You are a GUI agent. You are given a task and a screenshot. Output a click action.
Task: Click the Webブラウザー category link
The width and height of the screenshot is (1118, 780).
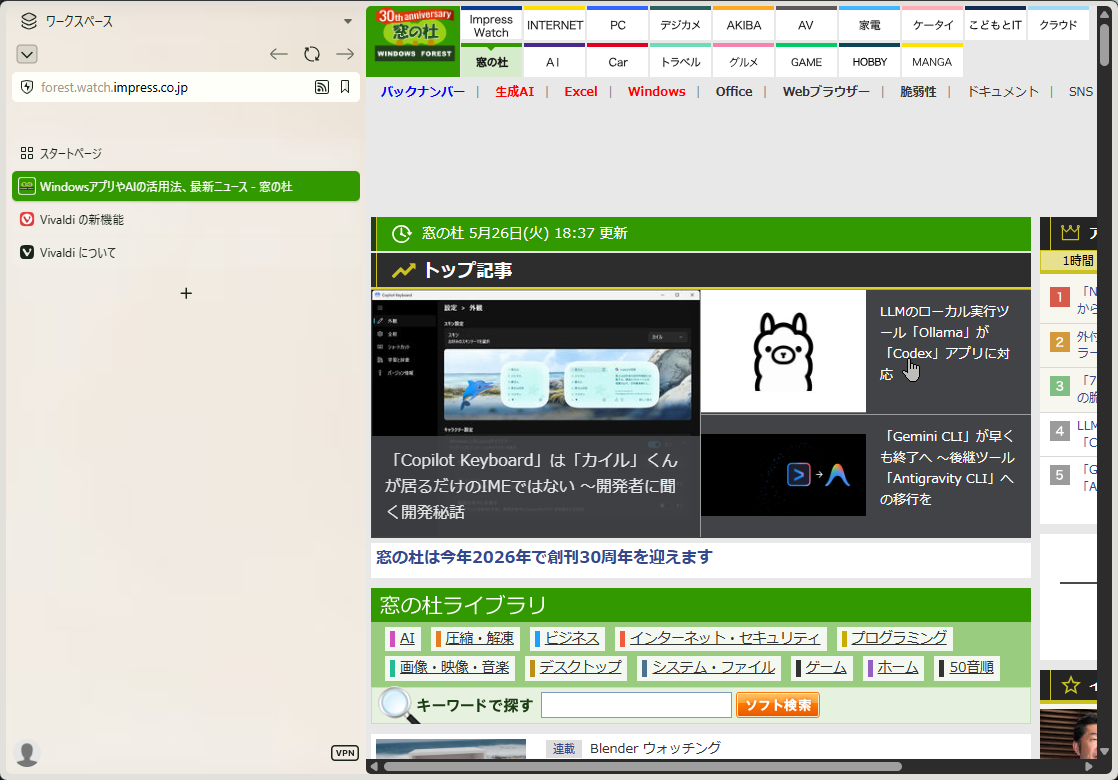[x=826, y=91]
